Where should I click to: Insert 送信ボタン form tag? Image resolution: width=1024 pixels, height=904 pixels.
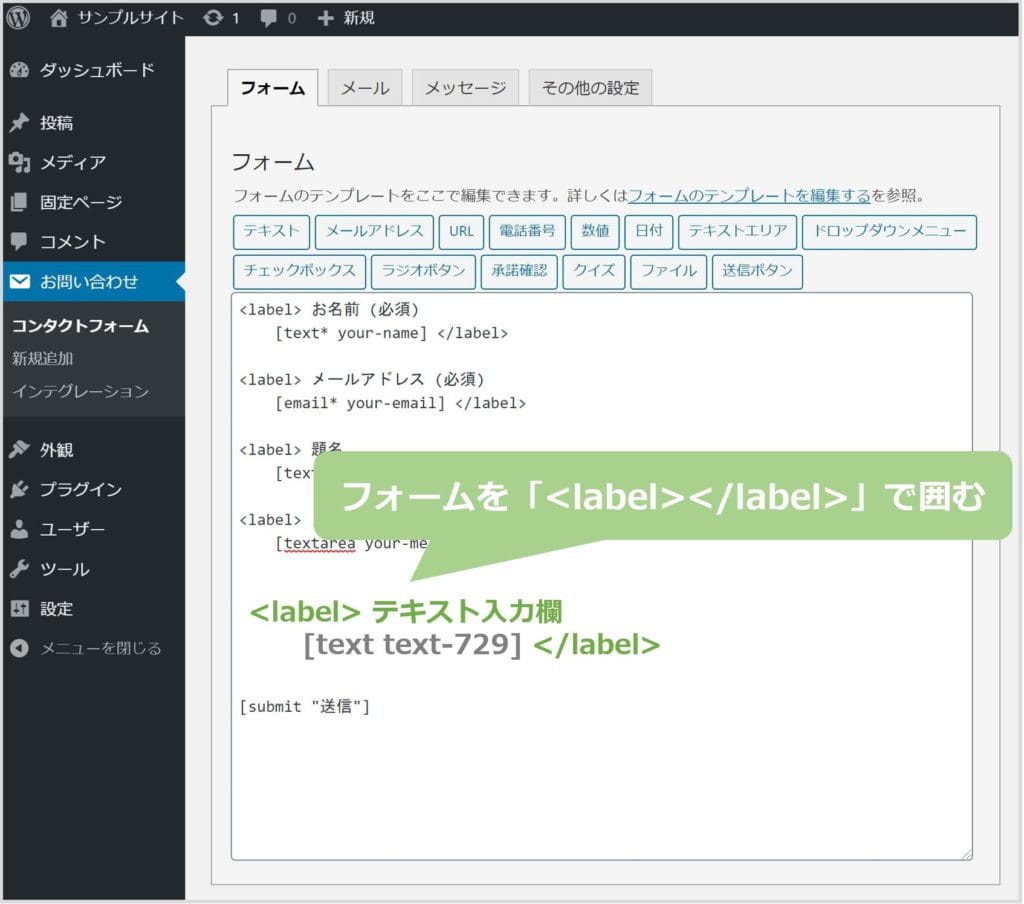click(x=757, y=271)
